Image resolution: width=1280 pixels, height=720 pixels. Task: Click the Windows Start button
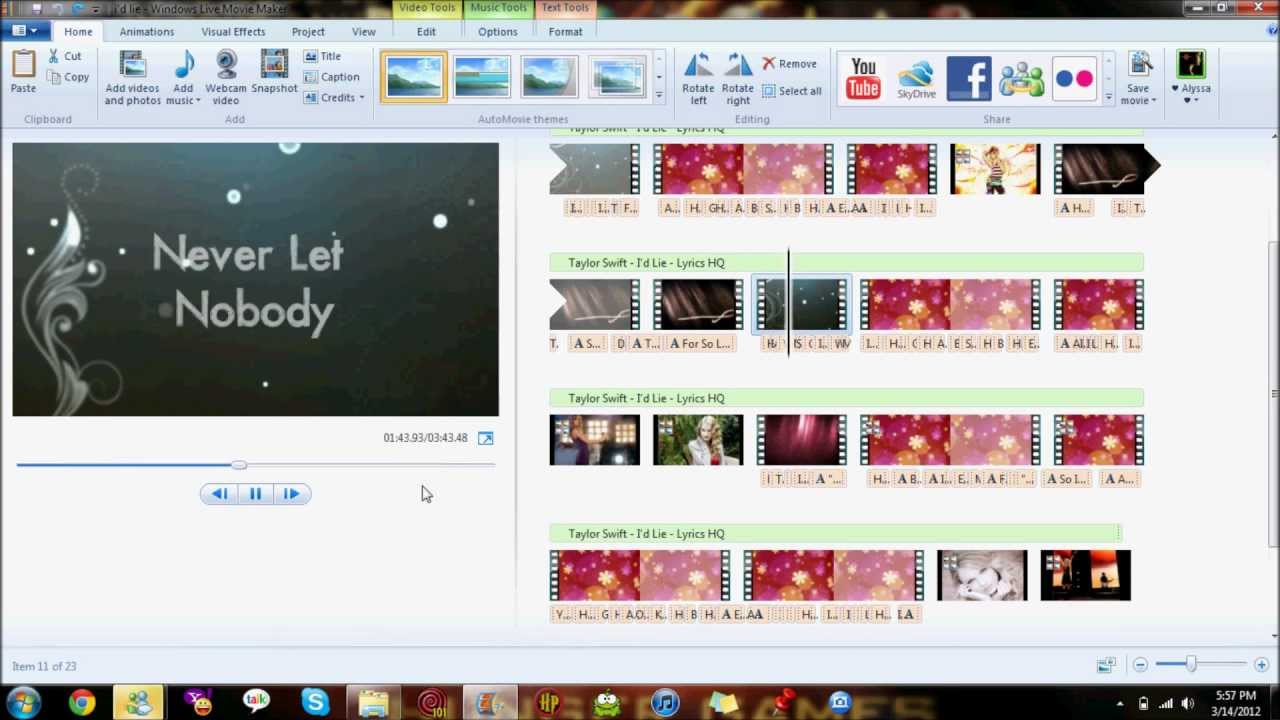pyautogui.click(x=23, y=703)
